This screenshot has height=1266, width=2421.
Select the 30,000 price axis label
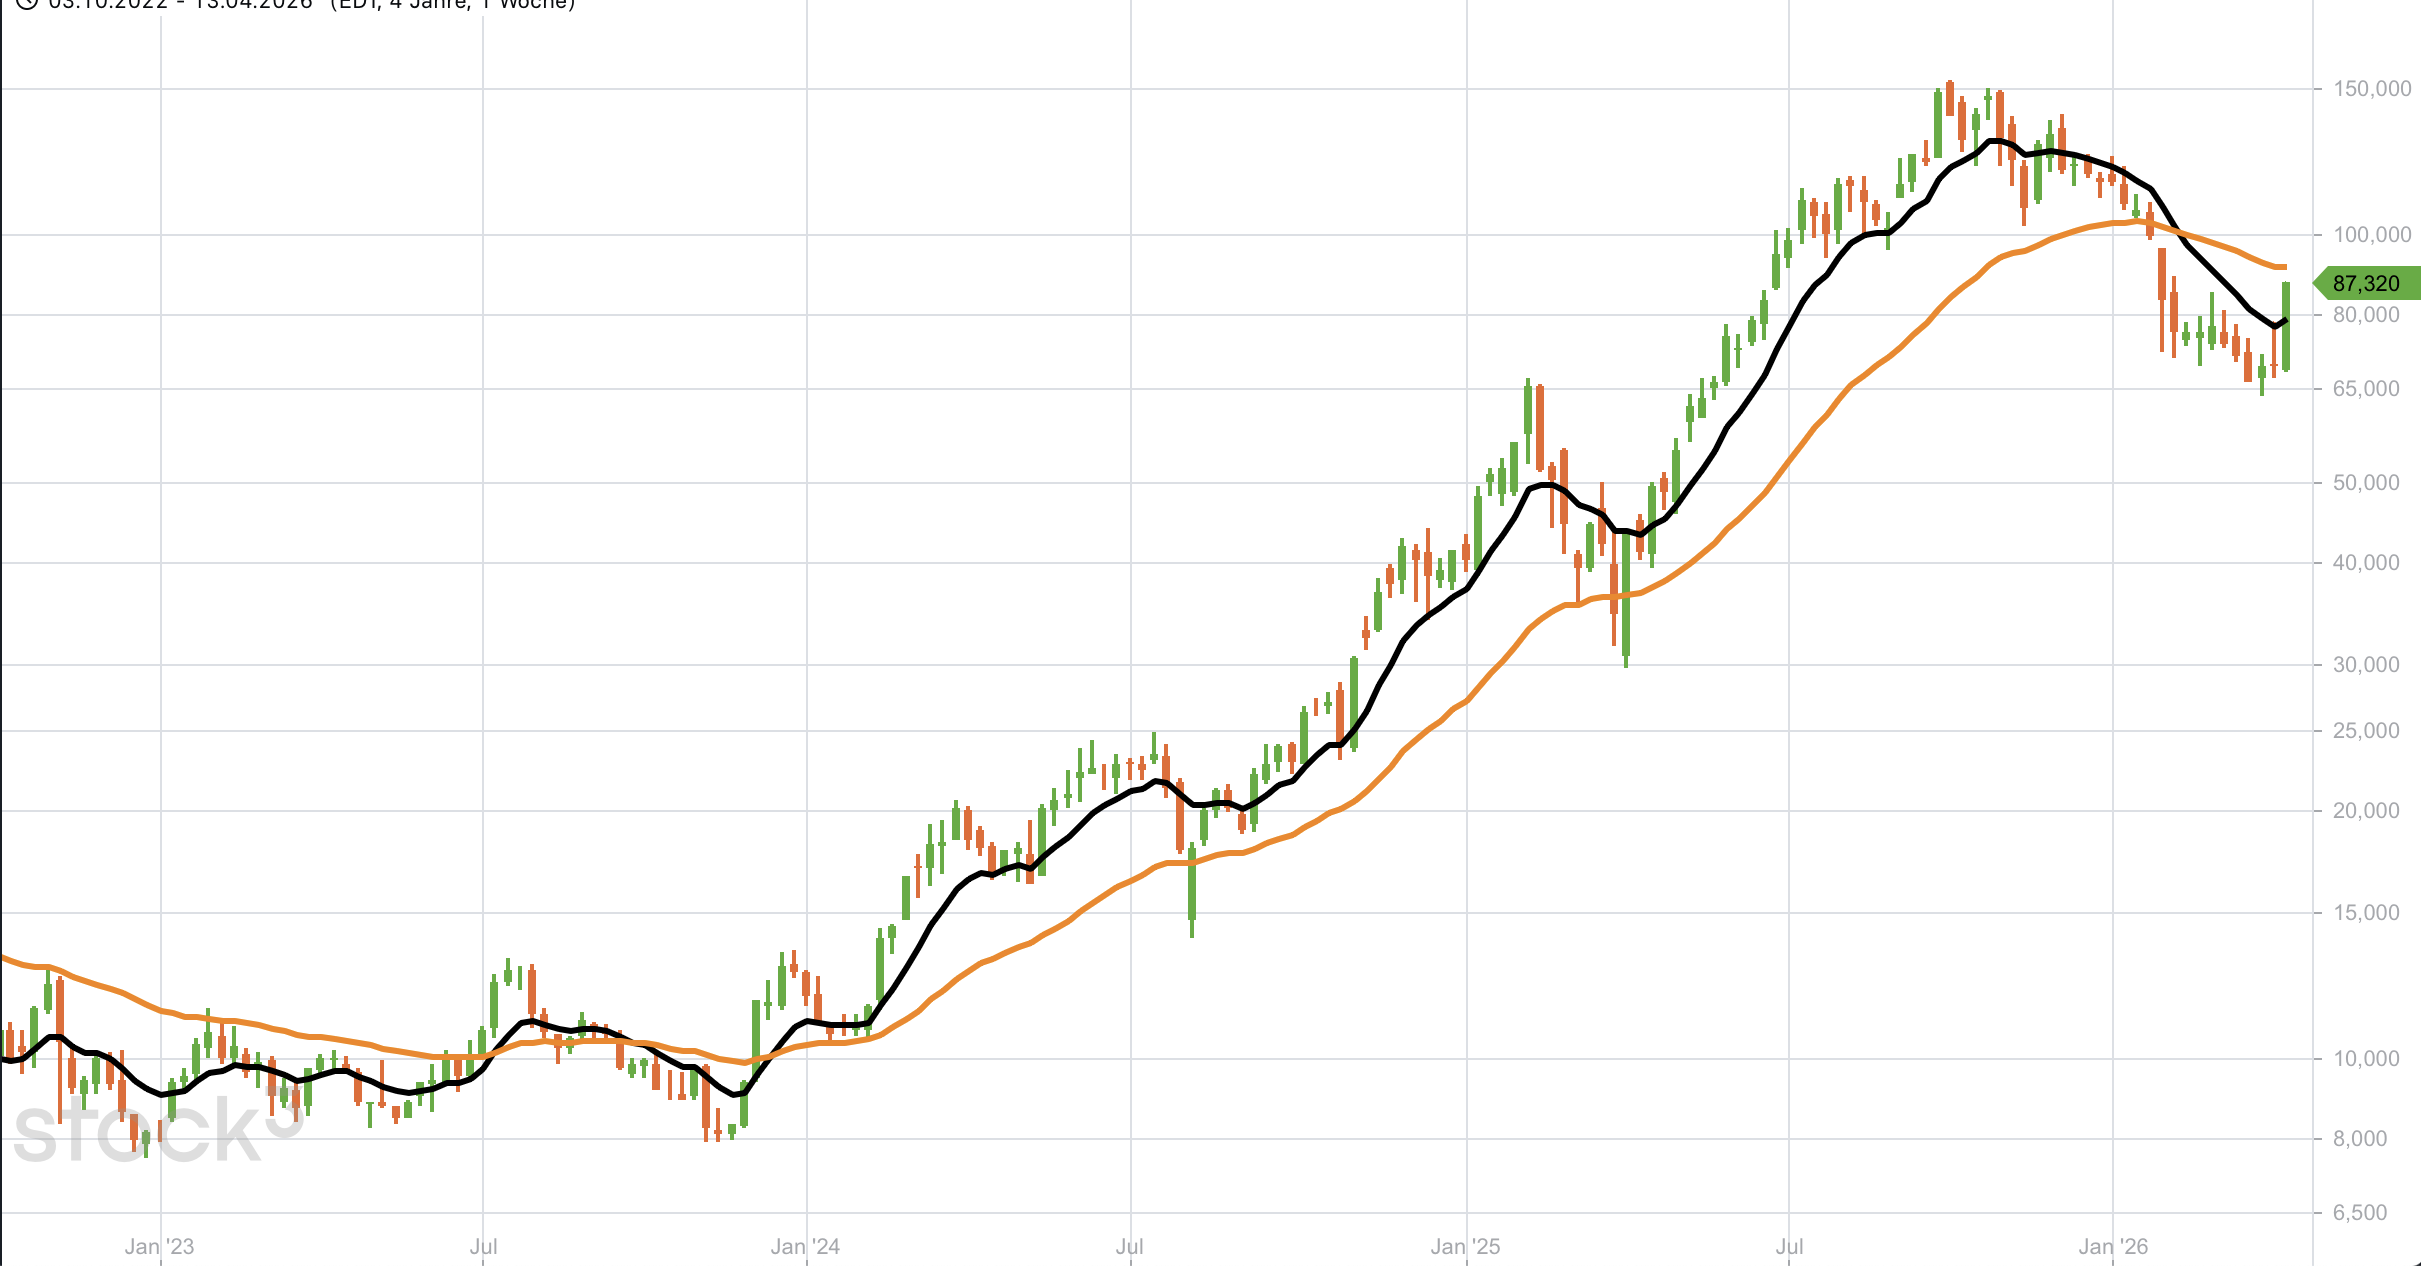click(2365, 665)
